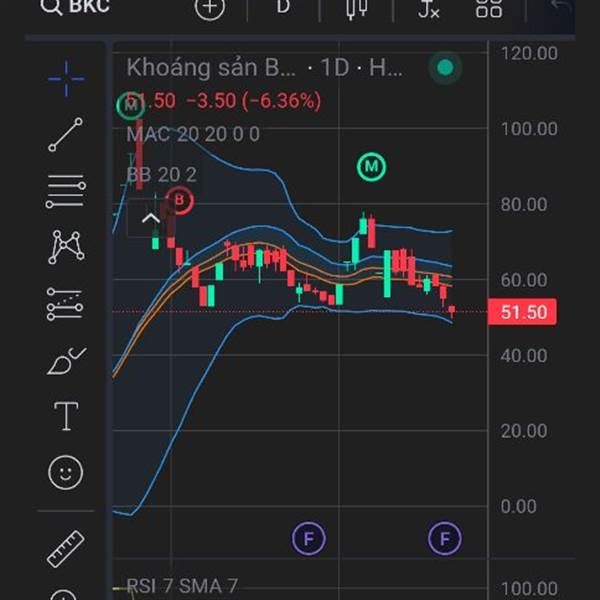Click the 1D interval label in the legend
The height and width of the screenshot is (600, 600).
pos(335,68)
